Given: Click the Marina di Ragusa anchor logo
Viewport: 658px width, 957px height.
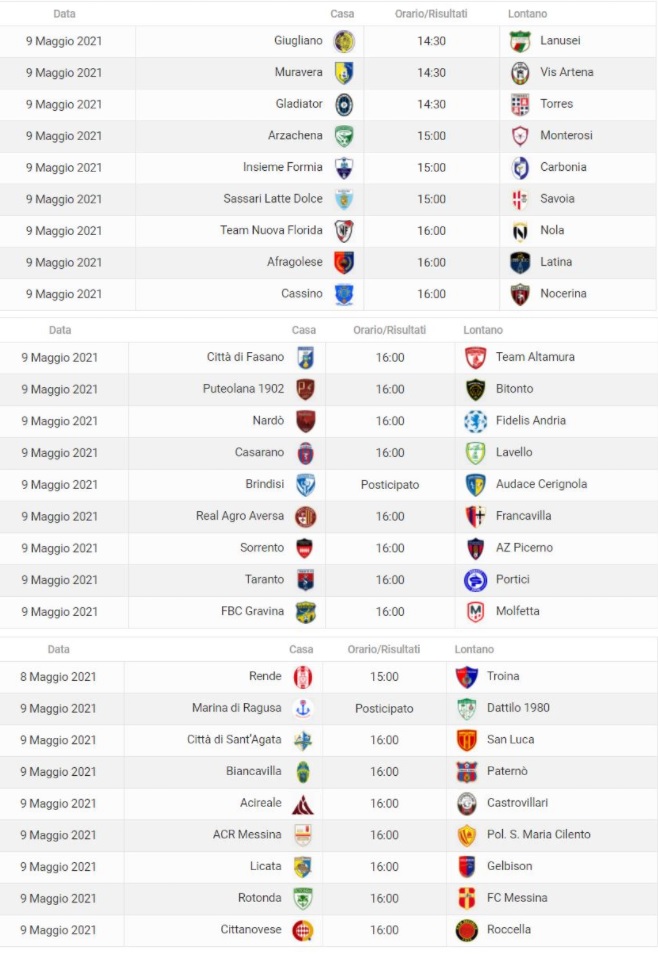Looking at the screenshot, I should coord(303,708).
